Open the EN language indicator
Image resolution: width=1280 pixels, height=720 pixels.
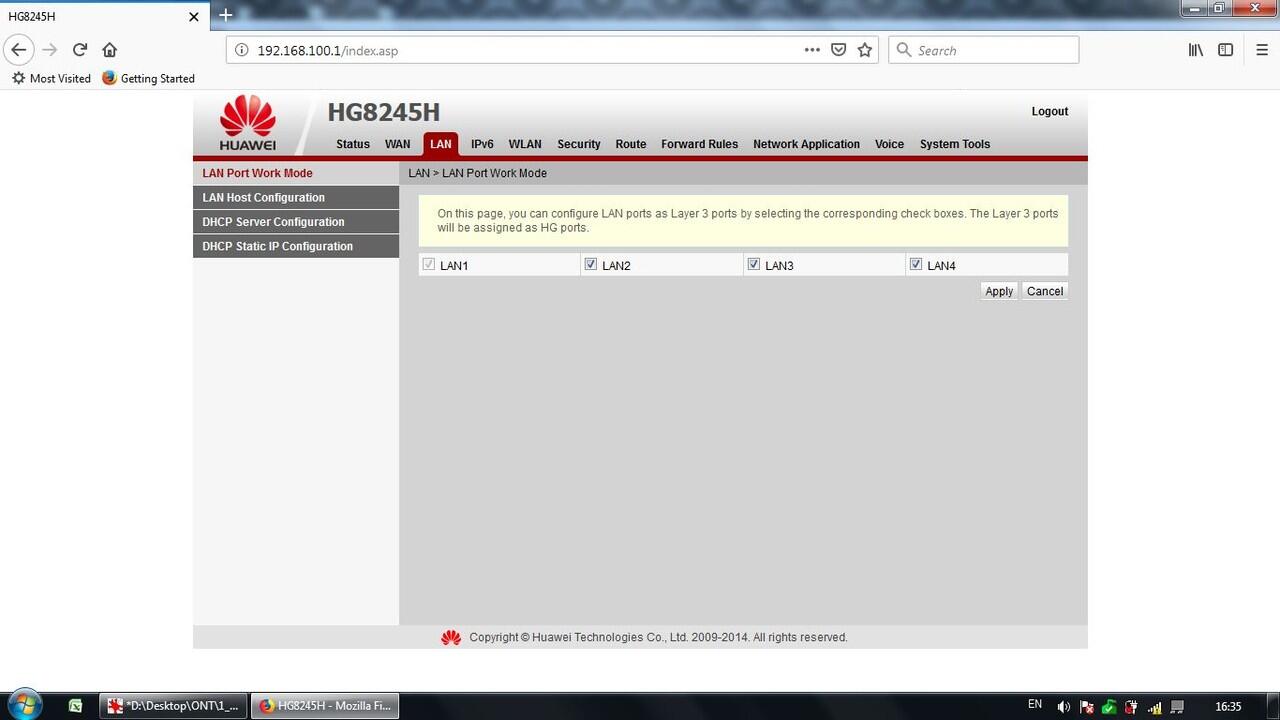click(x=1035, y=705)
